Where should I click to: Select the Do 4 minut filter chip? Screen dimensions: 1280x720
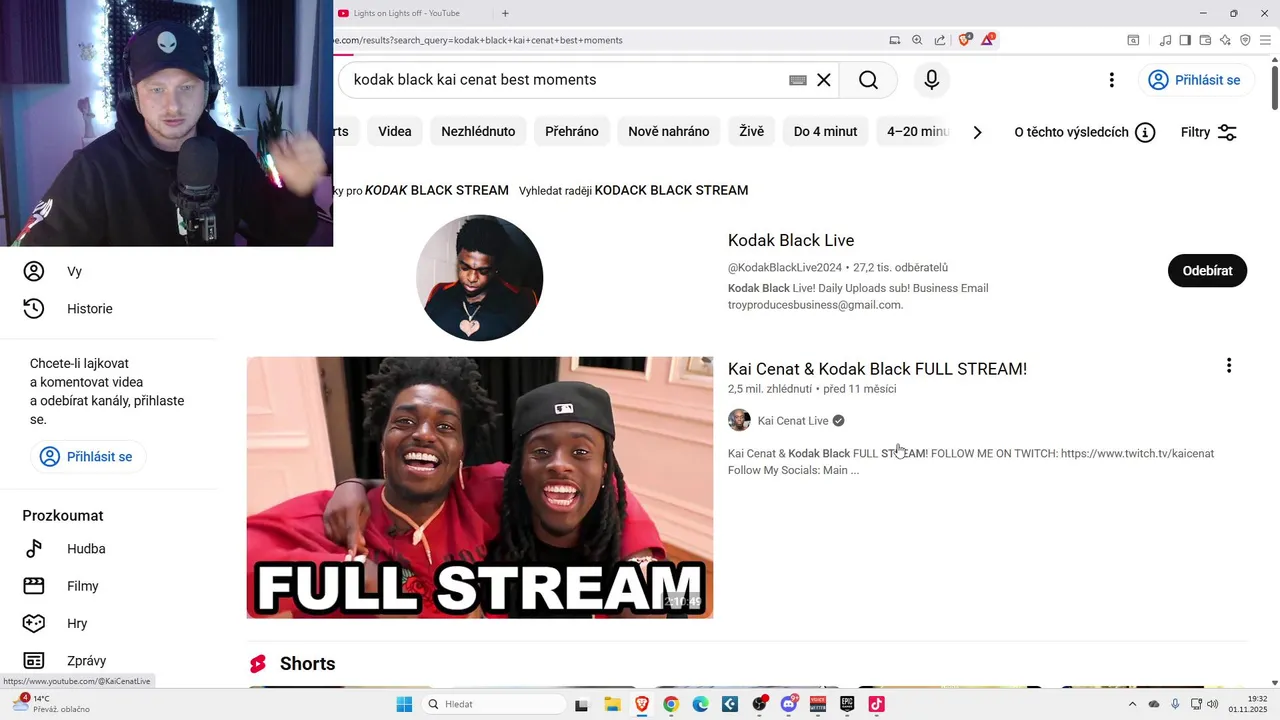(825, 131)
